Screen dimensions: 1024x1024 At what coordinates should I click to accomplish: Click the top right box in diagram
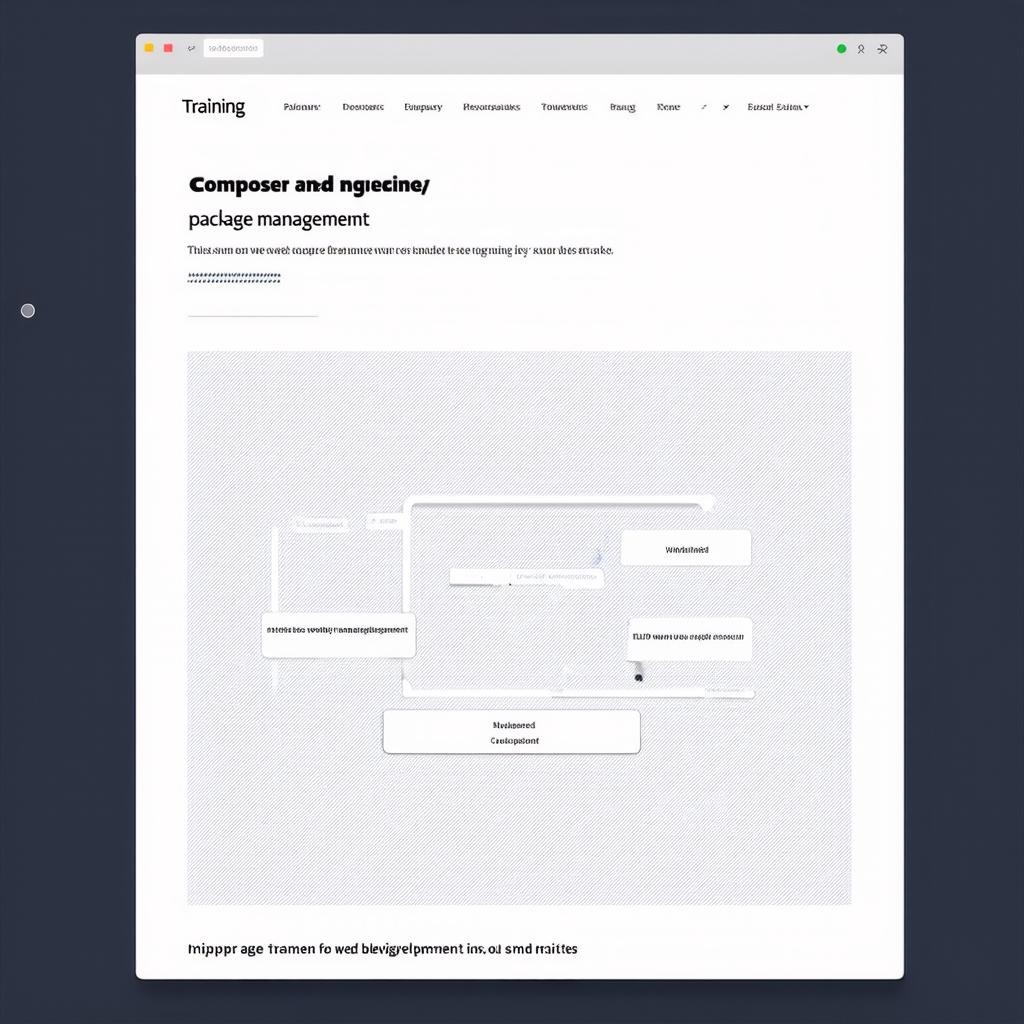pyautogui.click(x=686, y=549)
